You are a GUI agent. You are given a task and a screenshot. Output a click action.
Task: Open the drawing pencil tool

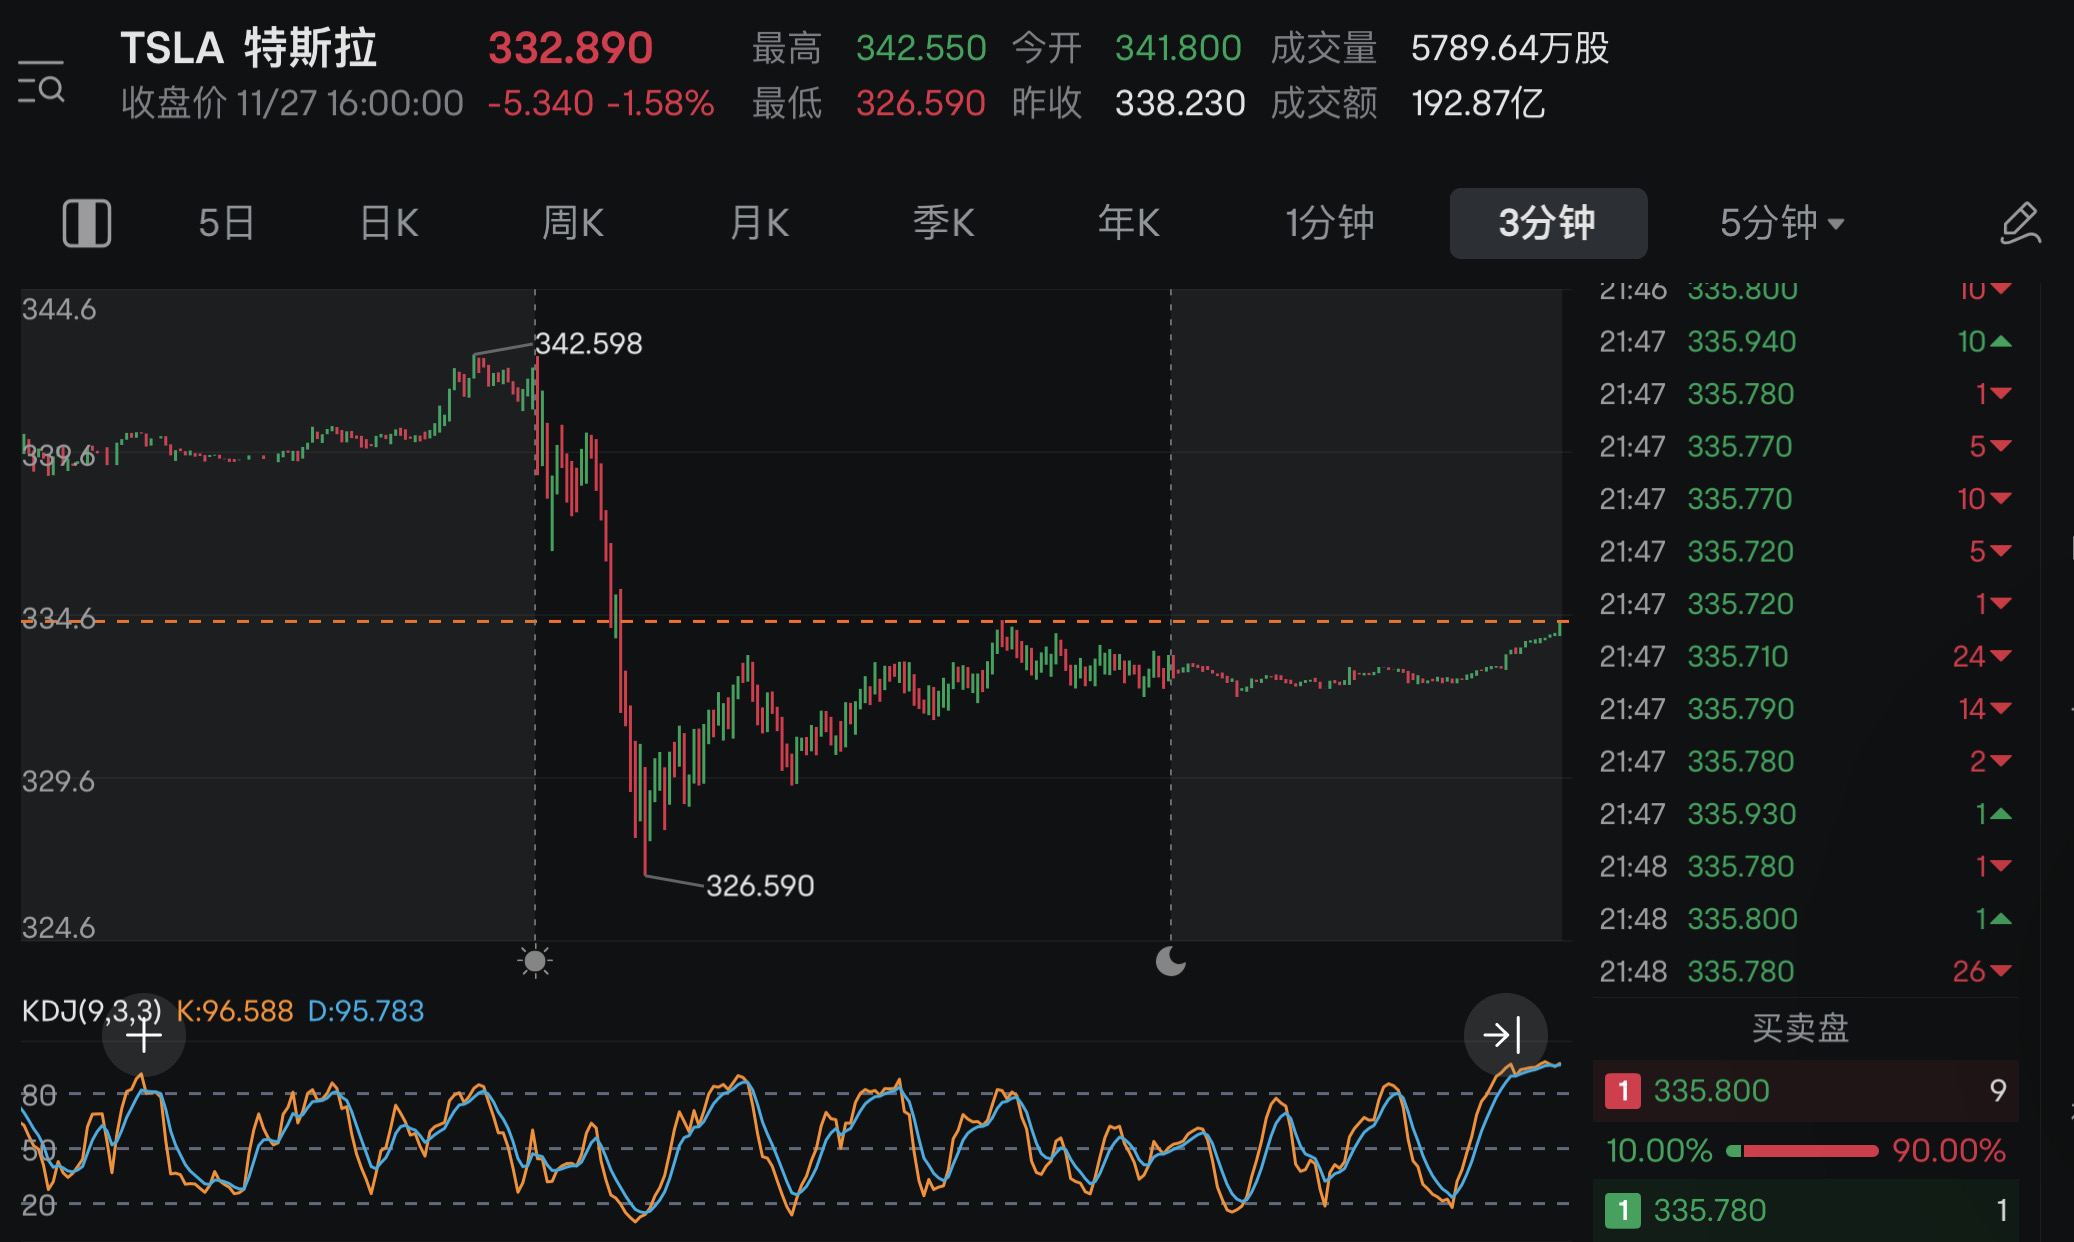click(x=2020, y=222)
